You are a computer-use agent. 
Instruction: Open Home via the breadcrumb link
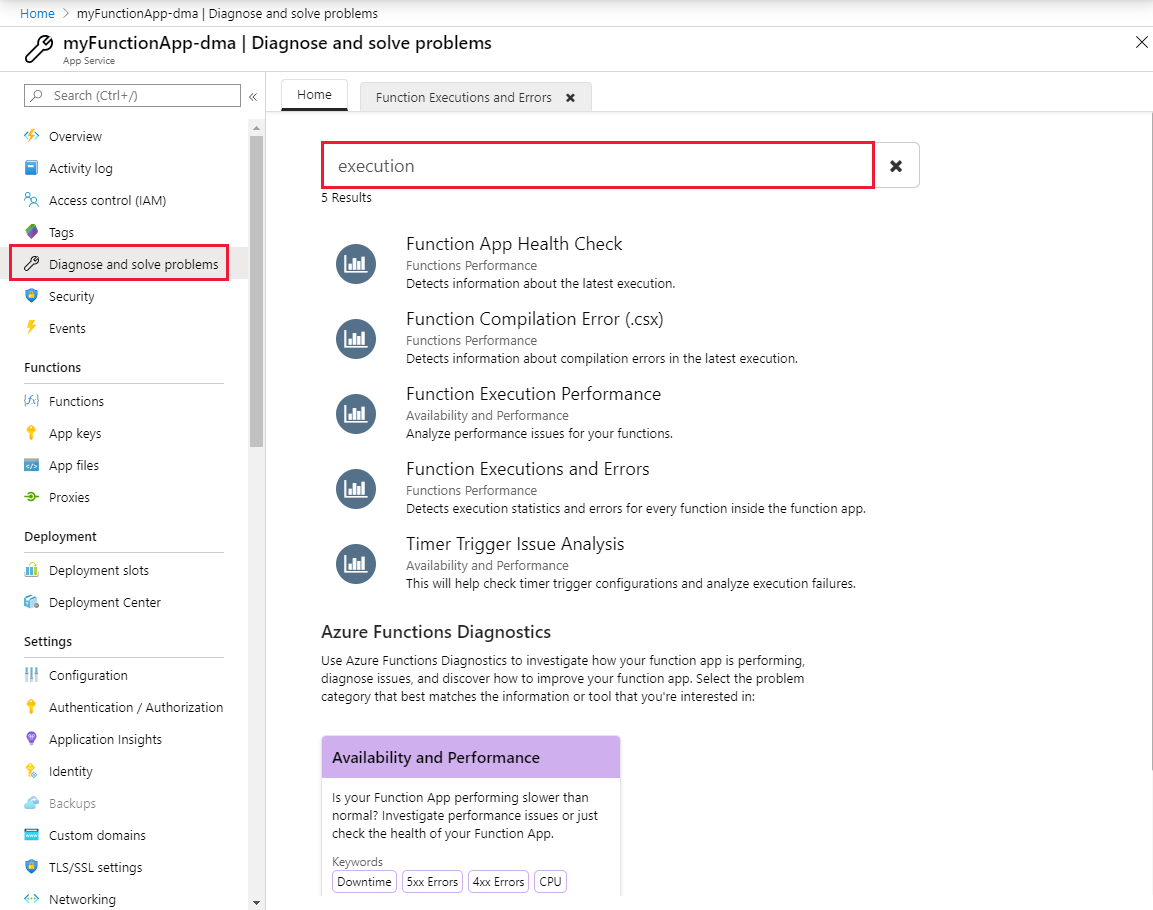37,13
